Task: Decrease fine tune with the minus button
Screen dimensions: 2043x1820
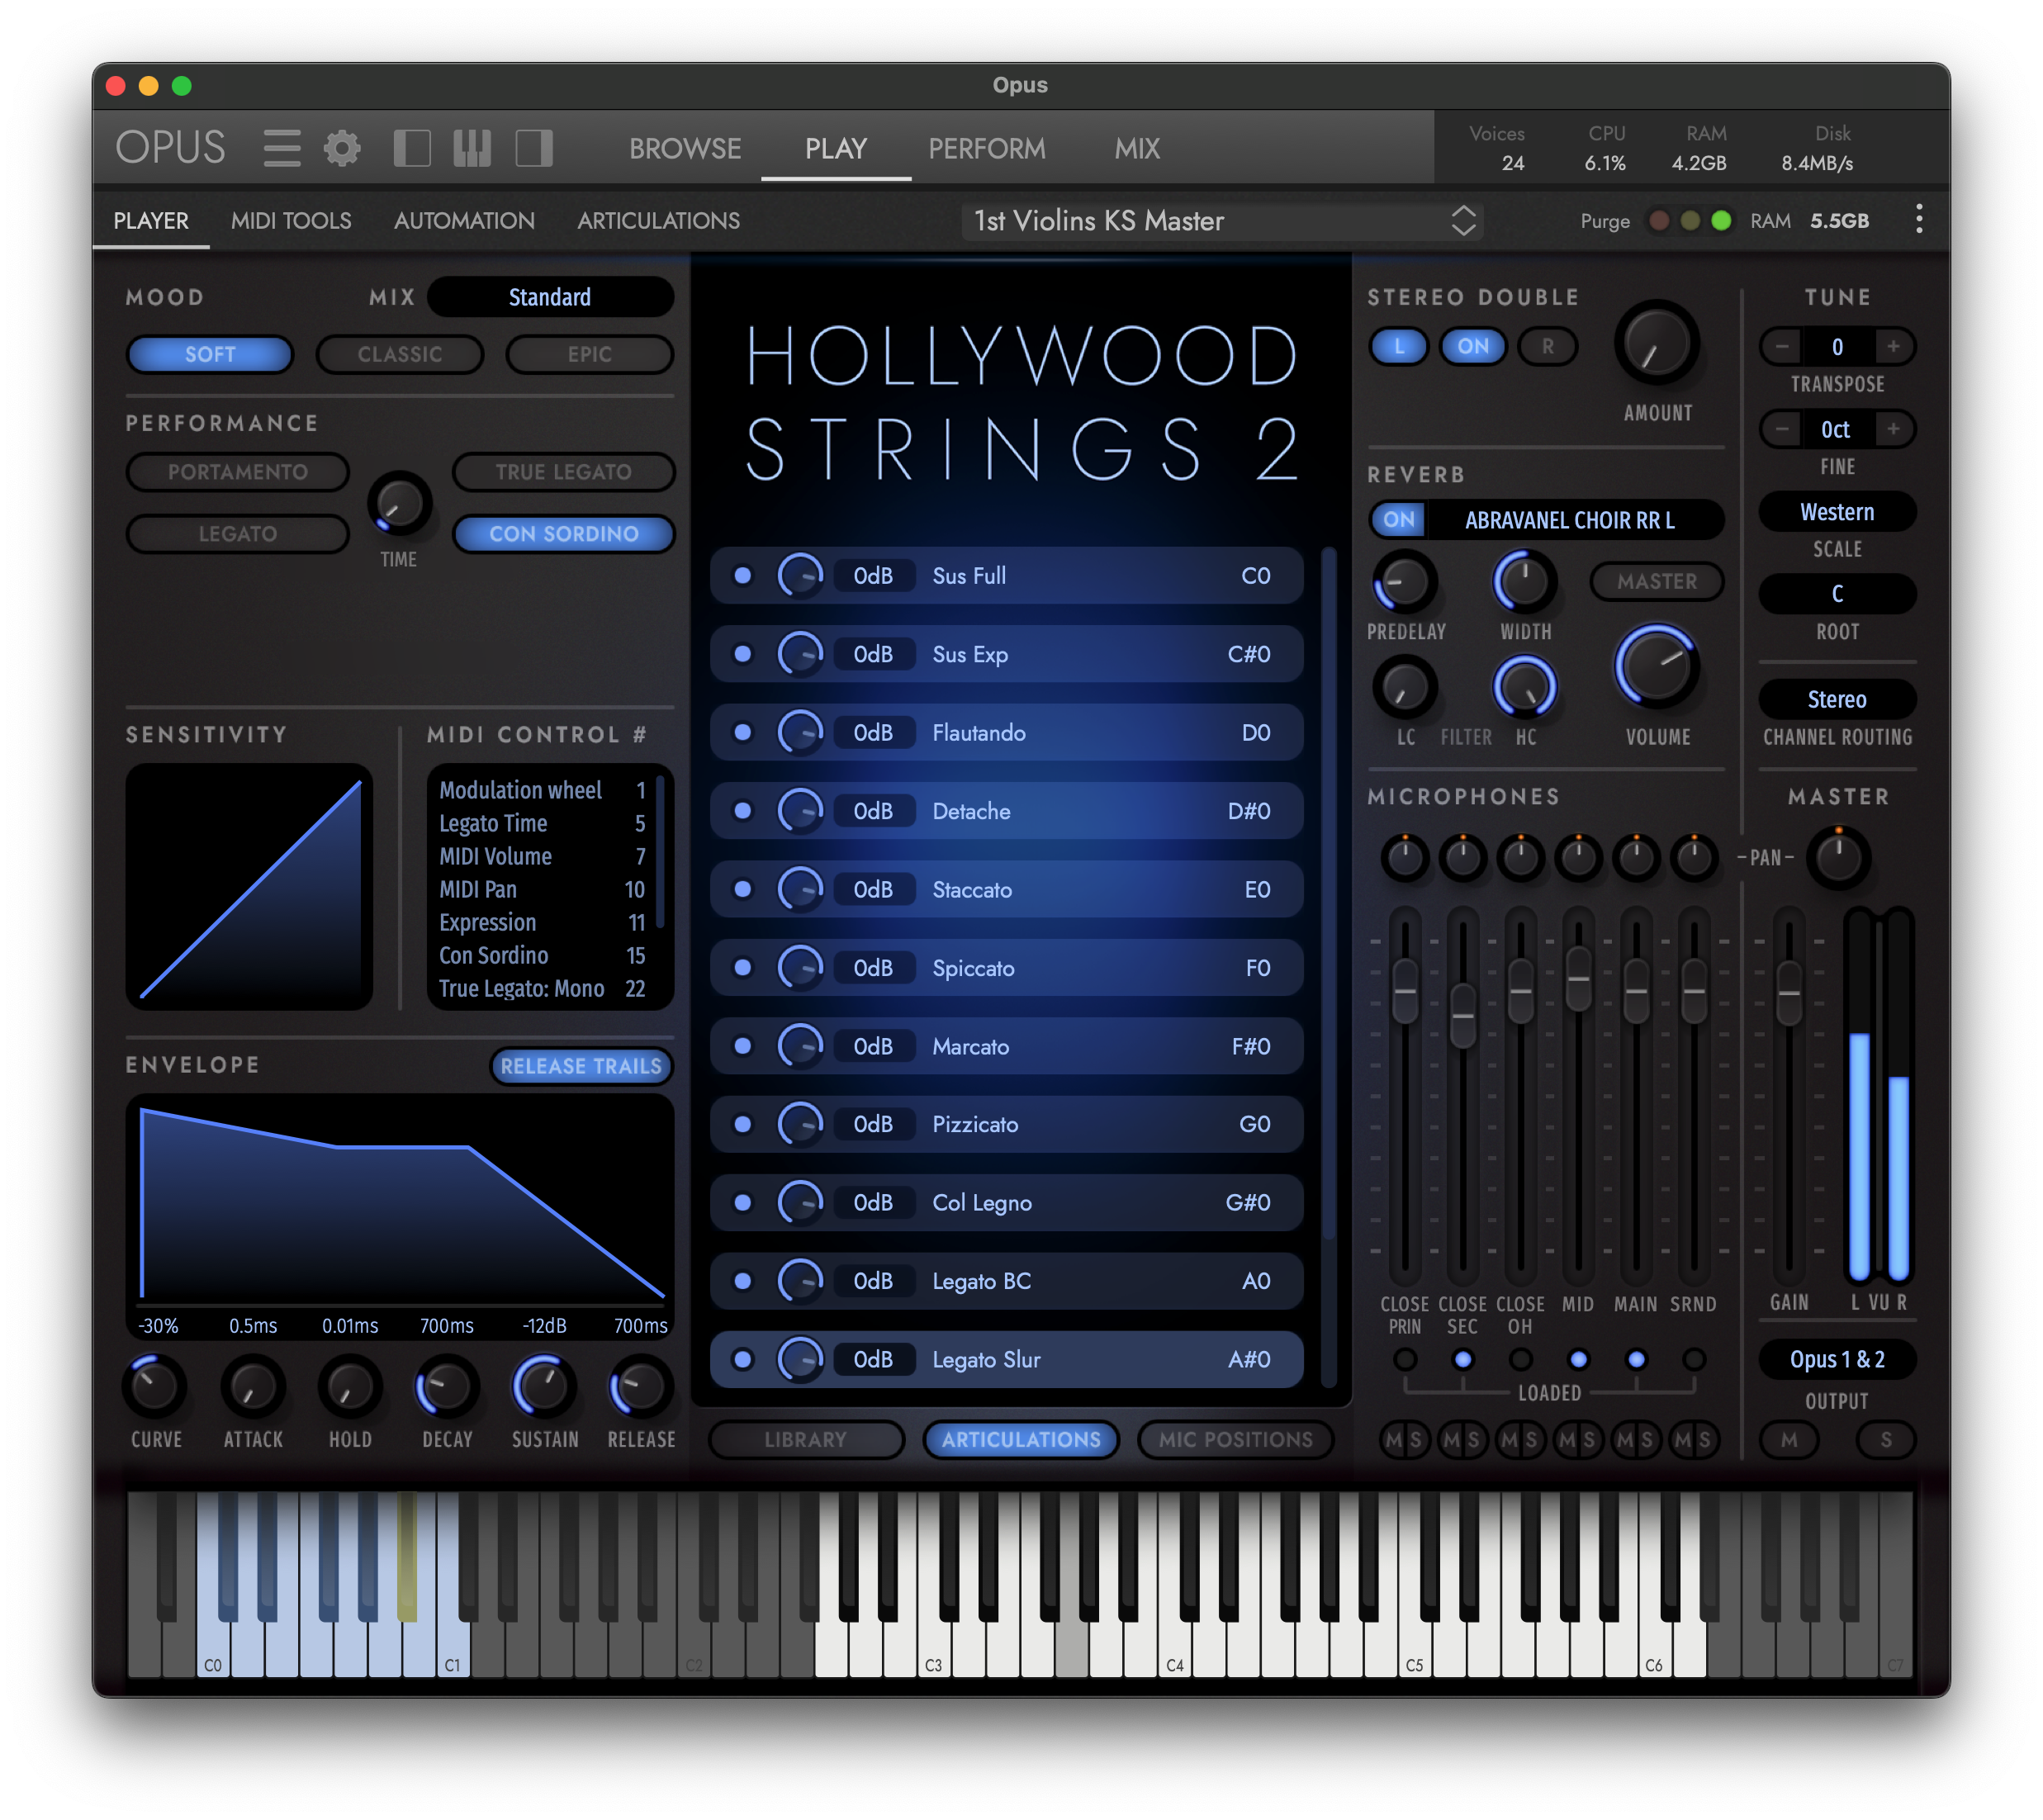Action: tap(1781, 429)
